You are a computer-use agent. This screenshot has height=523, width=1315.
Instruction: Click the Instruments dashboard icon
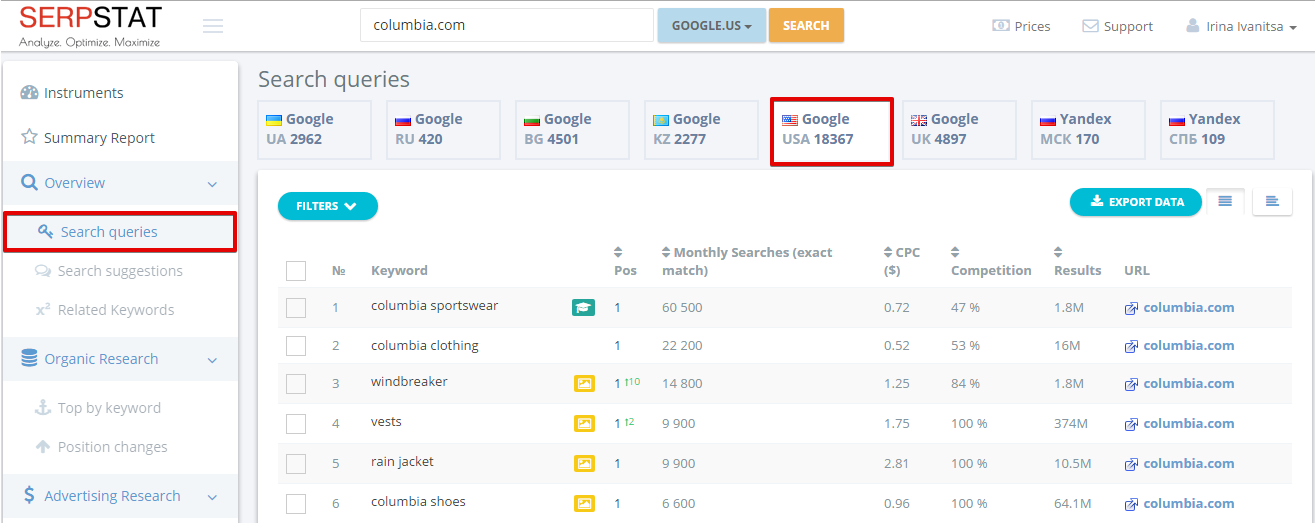coord(29,93)
